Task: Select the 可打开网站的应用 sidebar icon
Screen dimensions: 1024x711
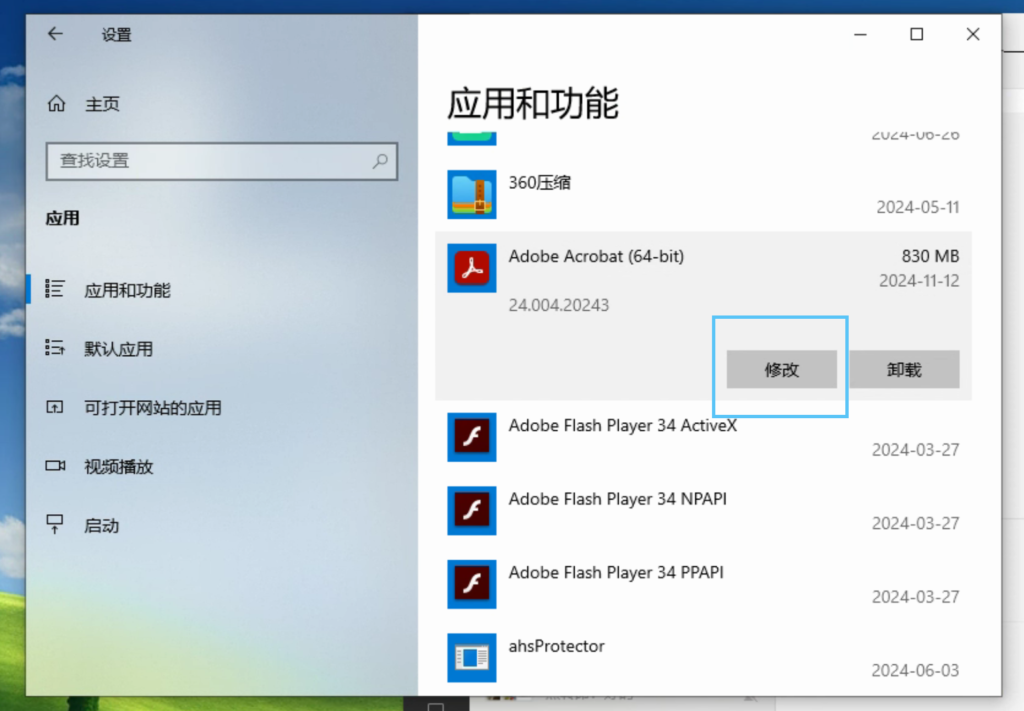Action: (x=55, y=407)
